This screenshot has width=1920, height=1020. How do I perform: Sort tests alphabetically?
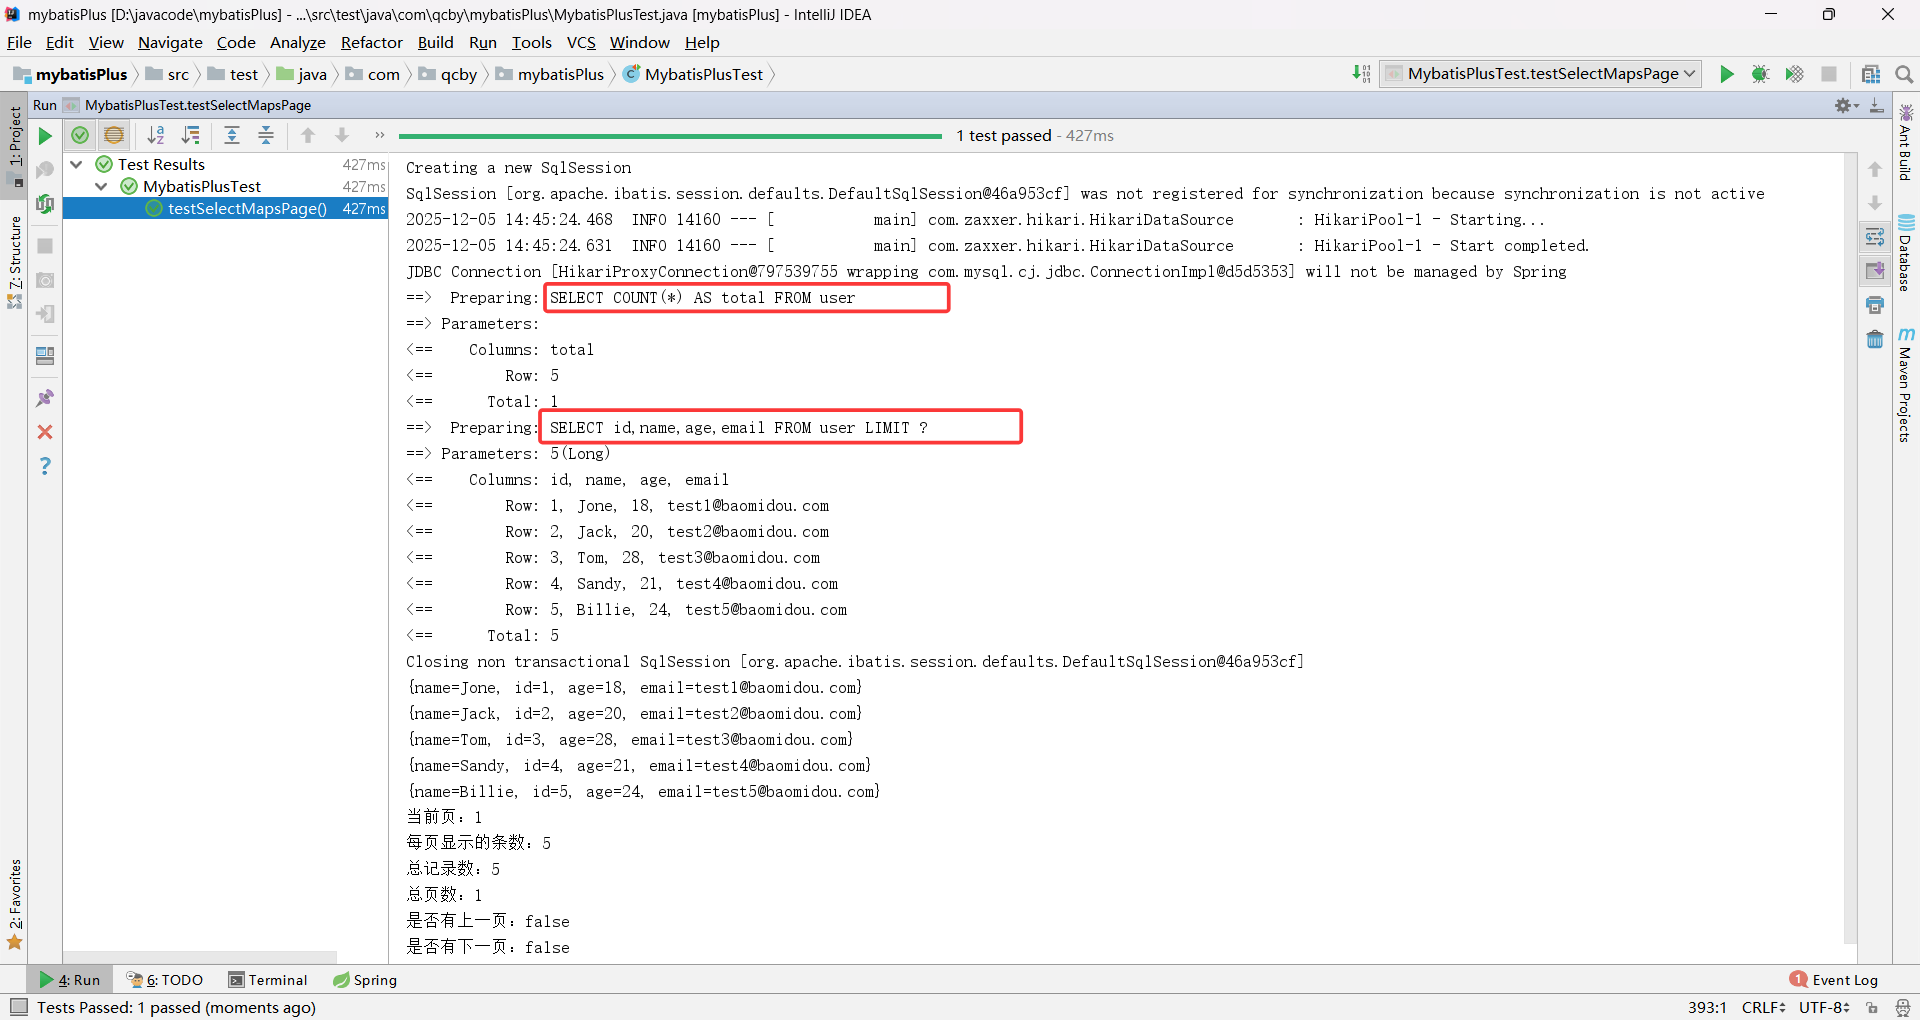pos(156,135)
